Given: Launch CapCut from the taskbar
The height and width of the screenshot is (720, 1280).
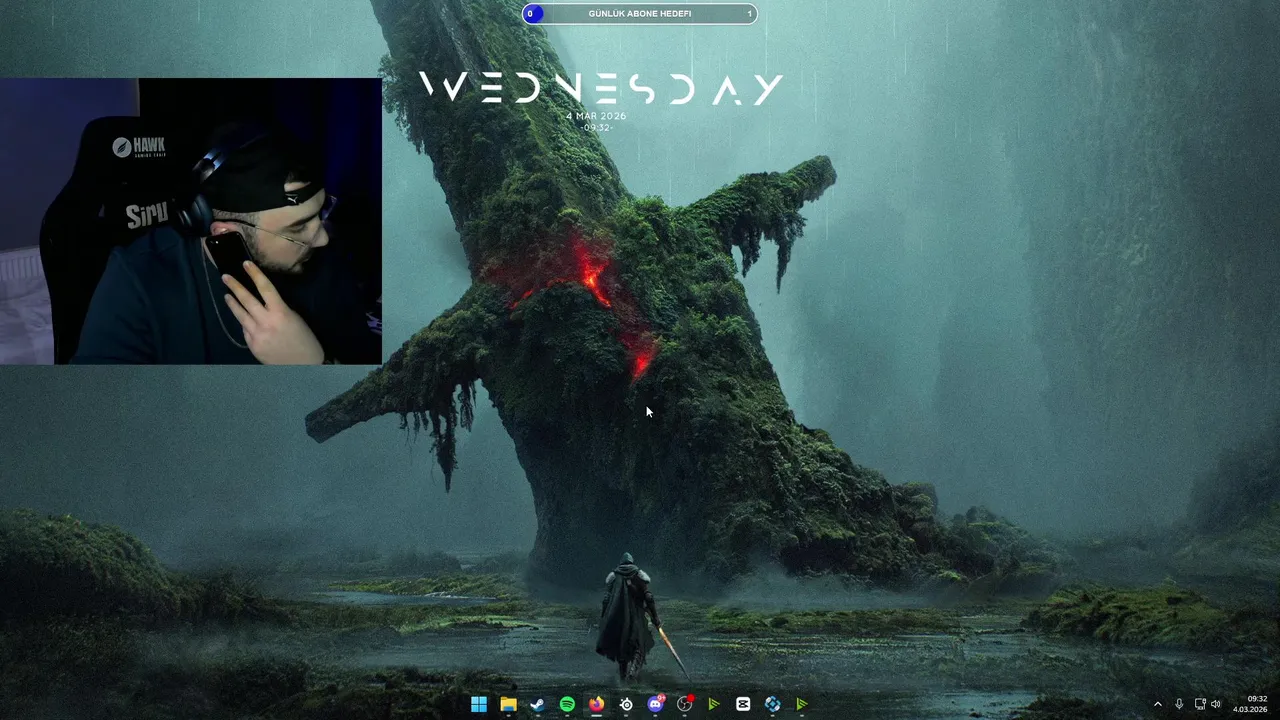Looking at the screenshot, I should tap(743, 704).
